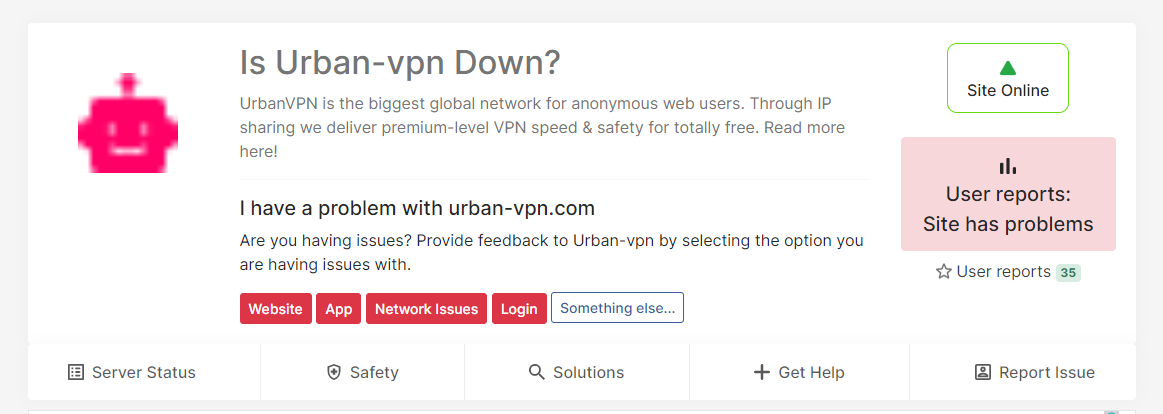The height and width of the screenshot is (414, 1163).
Task: Open the pink User reports panel
Action: coord(1008,195)
